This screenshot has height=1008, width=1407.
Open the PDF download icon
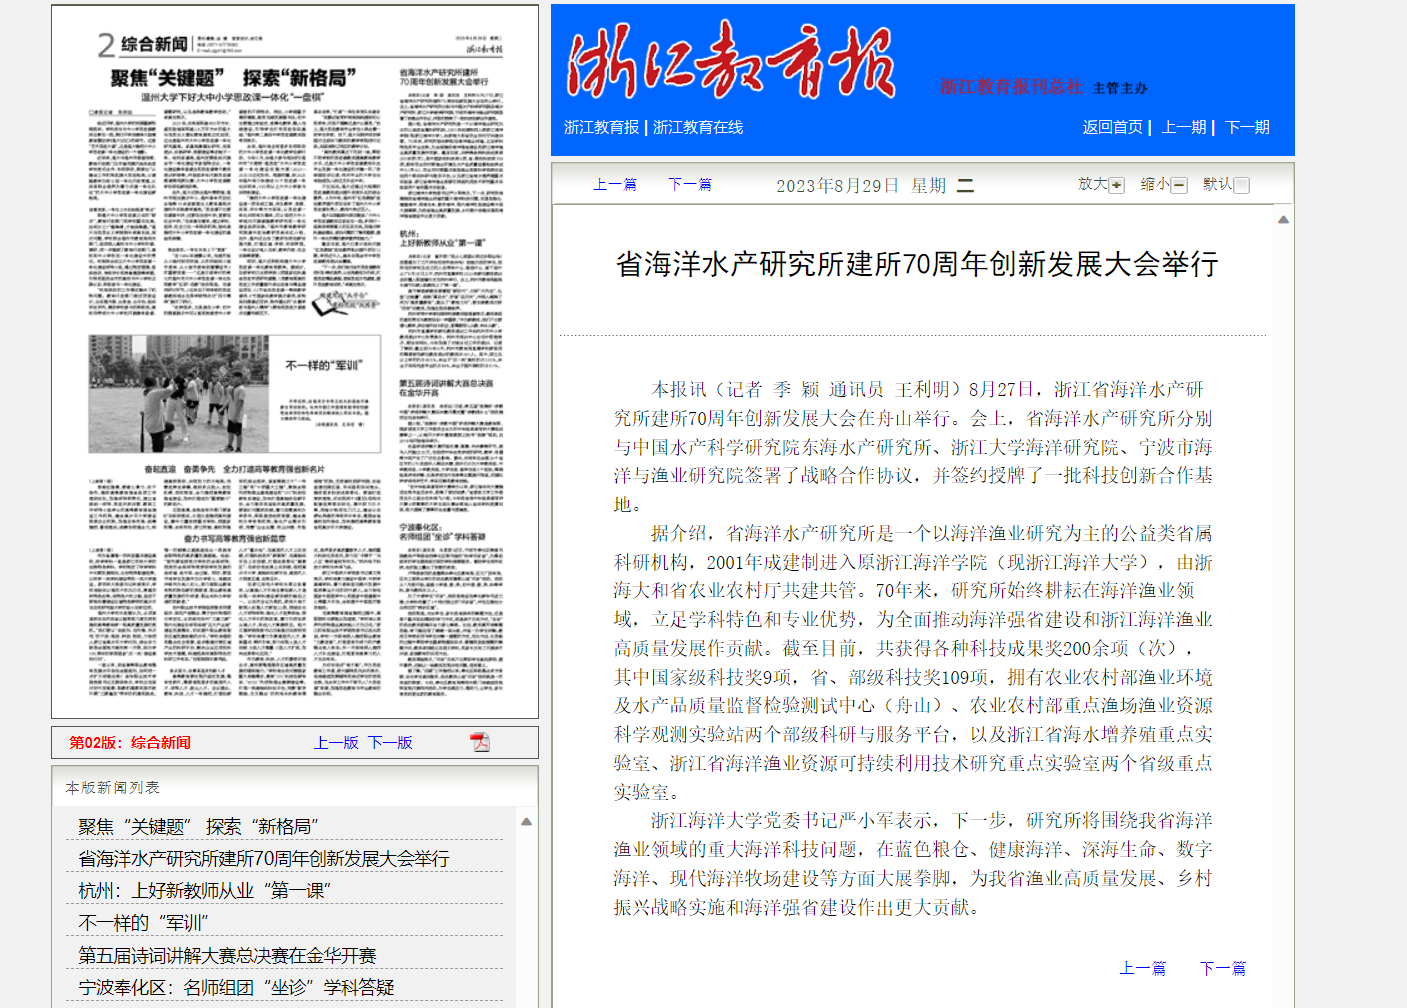pyautogui.click(x=480, y=742)
